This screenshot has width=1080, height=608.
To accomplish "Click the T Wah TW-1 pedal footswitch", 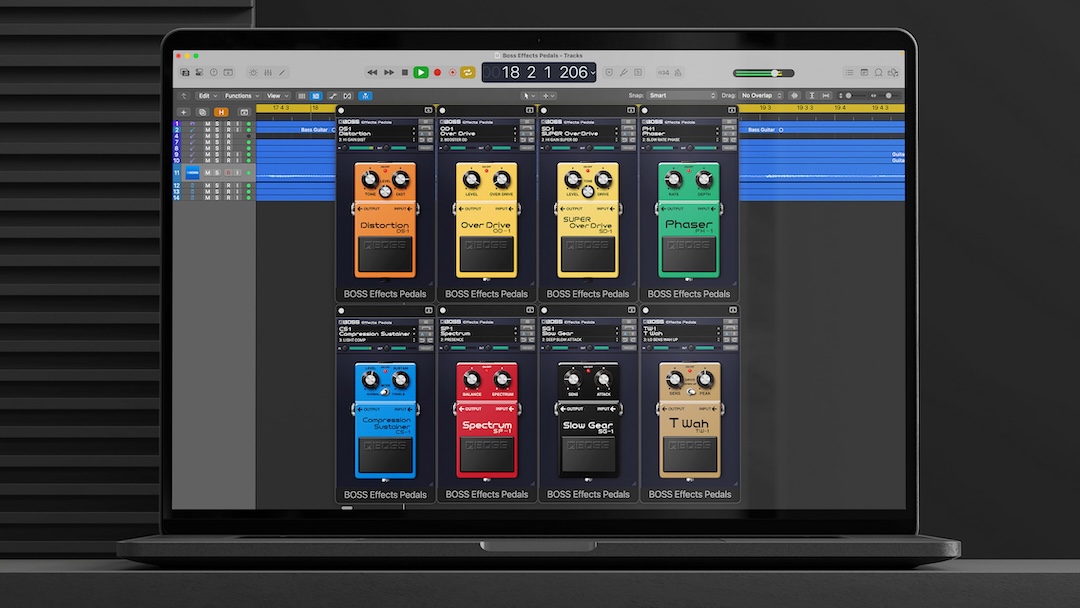I will [x=689, y=456].
